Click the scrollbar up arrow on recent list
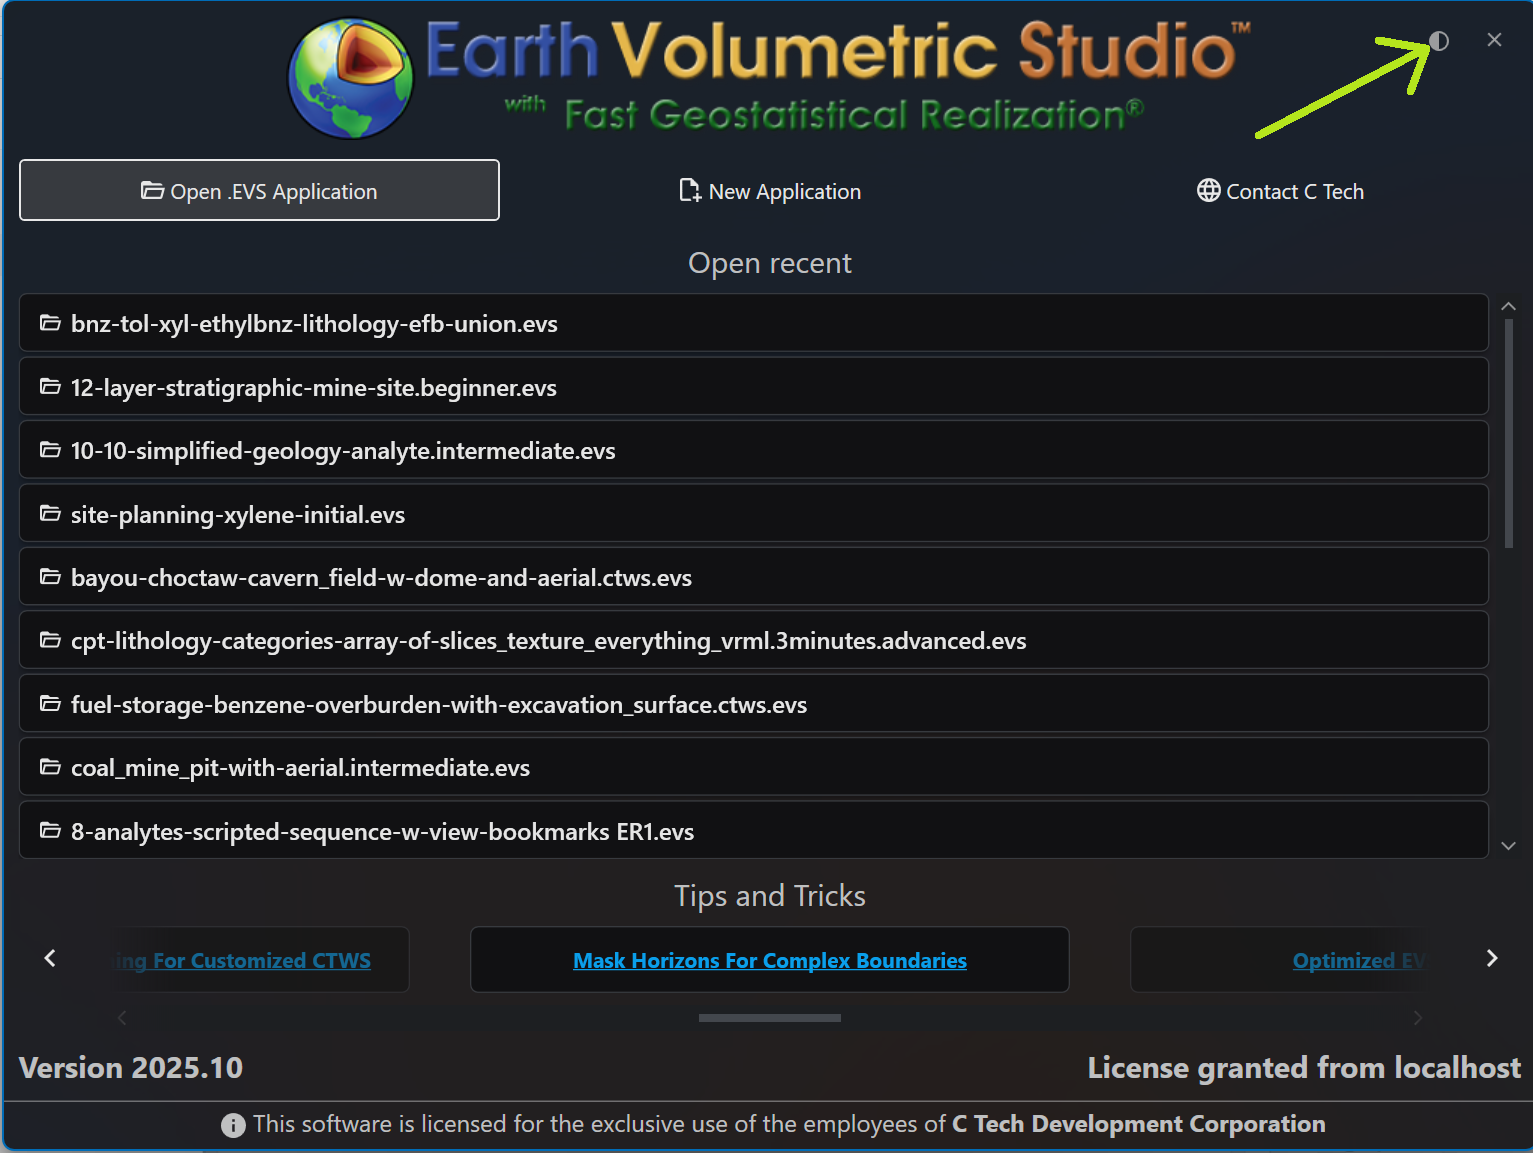 tap(1508, 305)
